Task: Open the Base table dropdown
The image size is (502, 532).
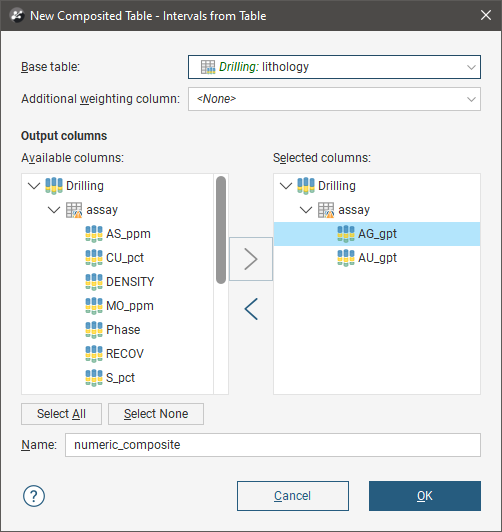Action: click(x=334, y=67)
